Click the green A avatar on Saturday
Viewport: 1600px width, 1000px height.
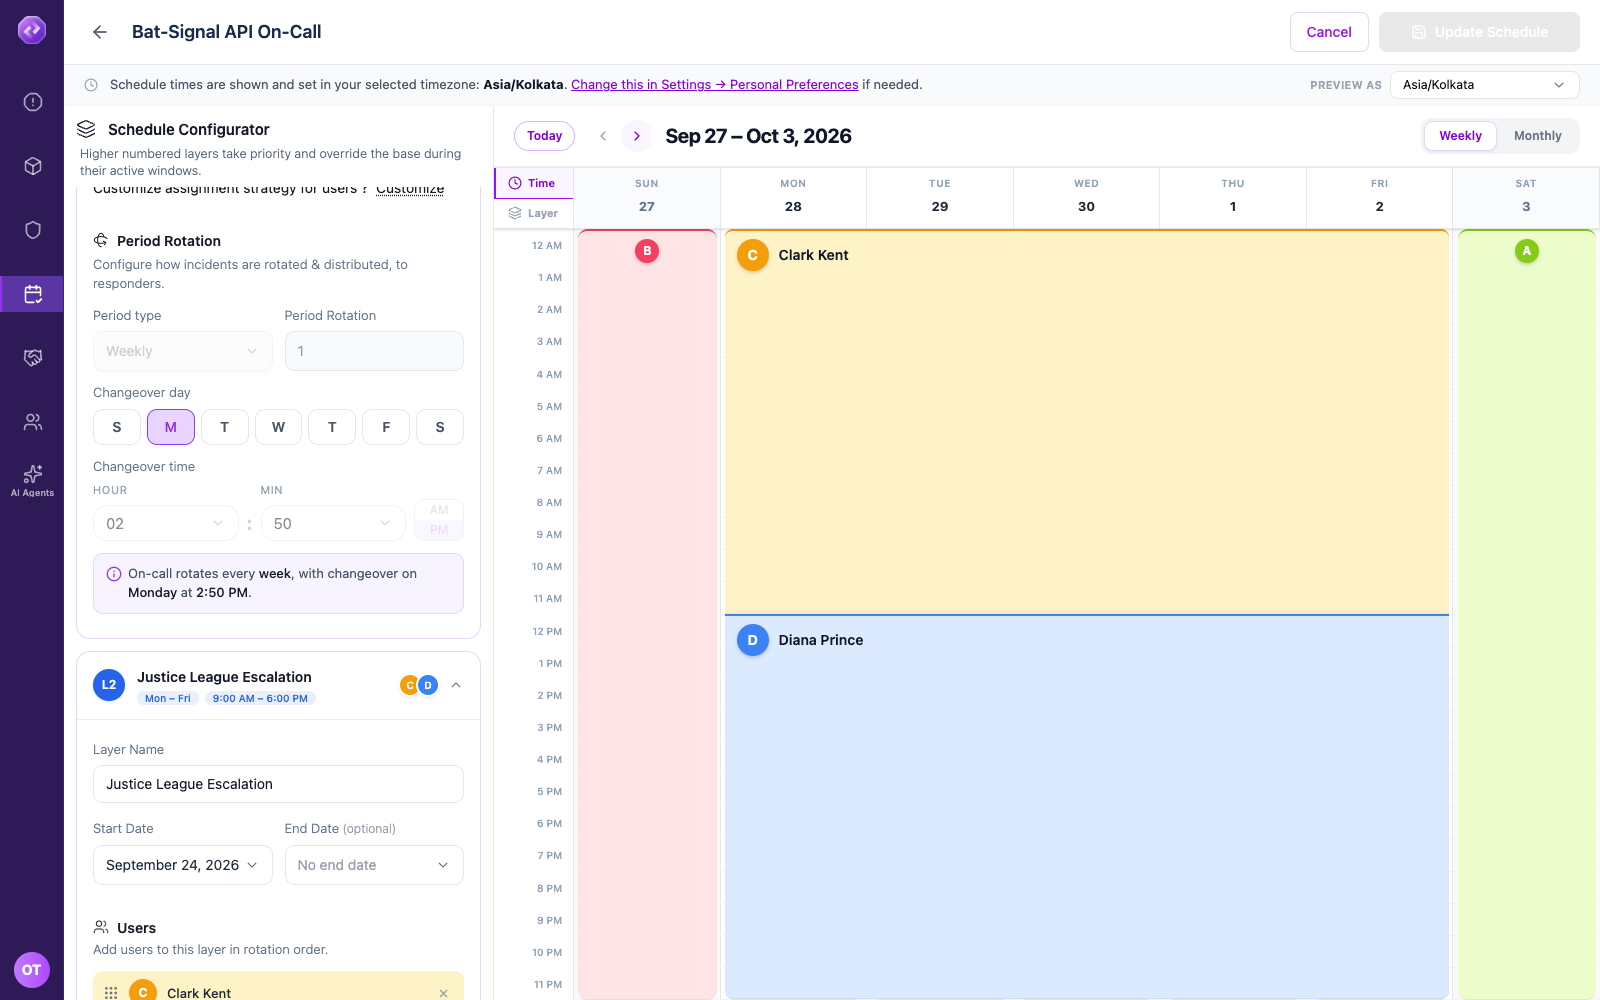tap(1526, 251)
